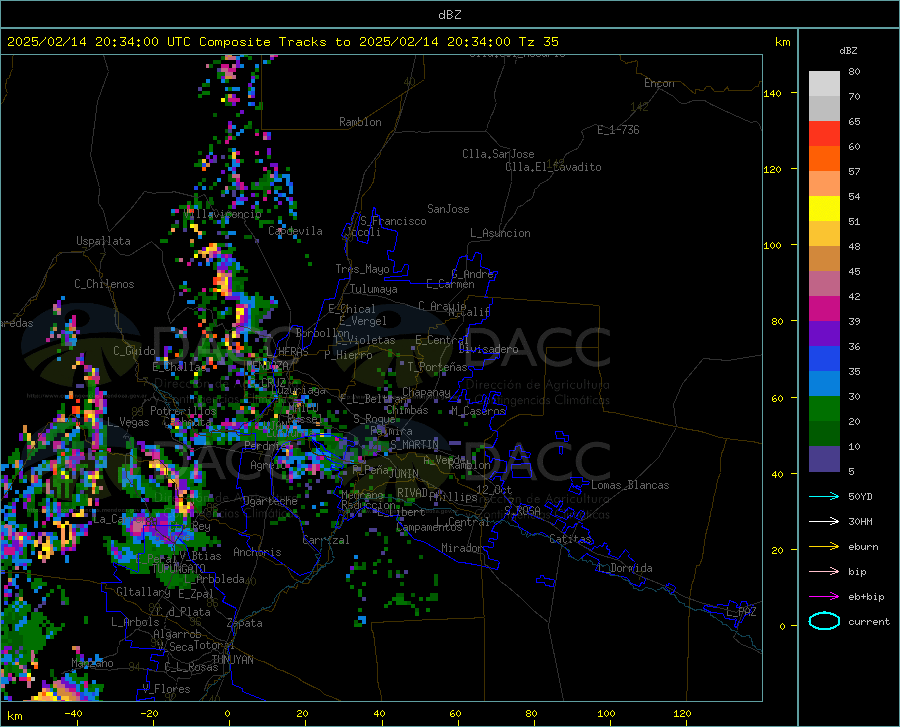This screenshot has width=900, height=727.
Task: Click the Manzano label
Action: 92,663
